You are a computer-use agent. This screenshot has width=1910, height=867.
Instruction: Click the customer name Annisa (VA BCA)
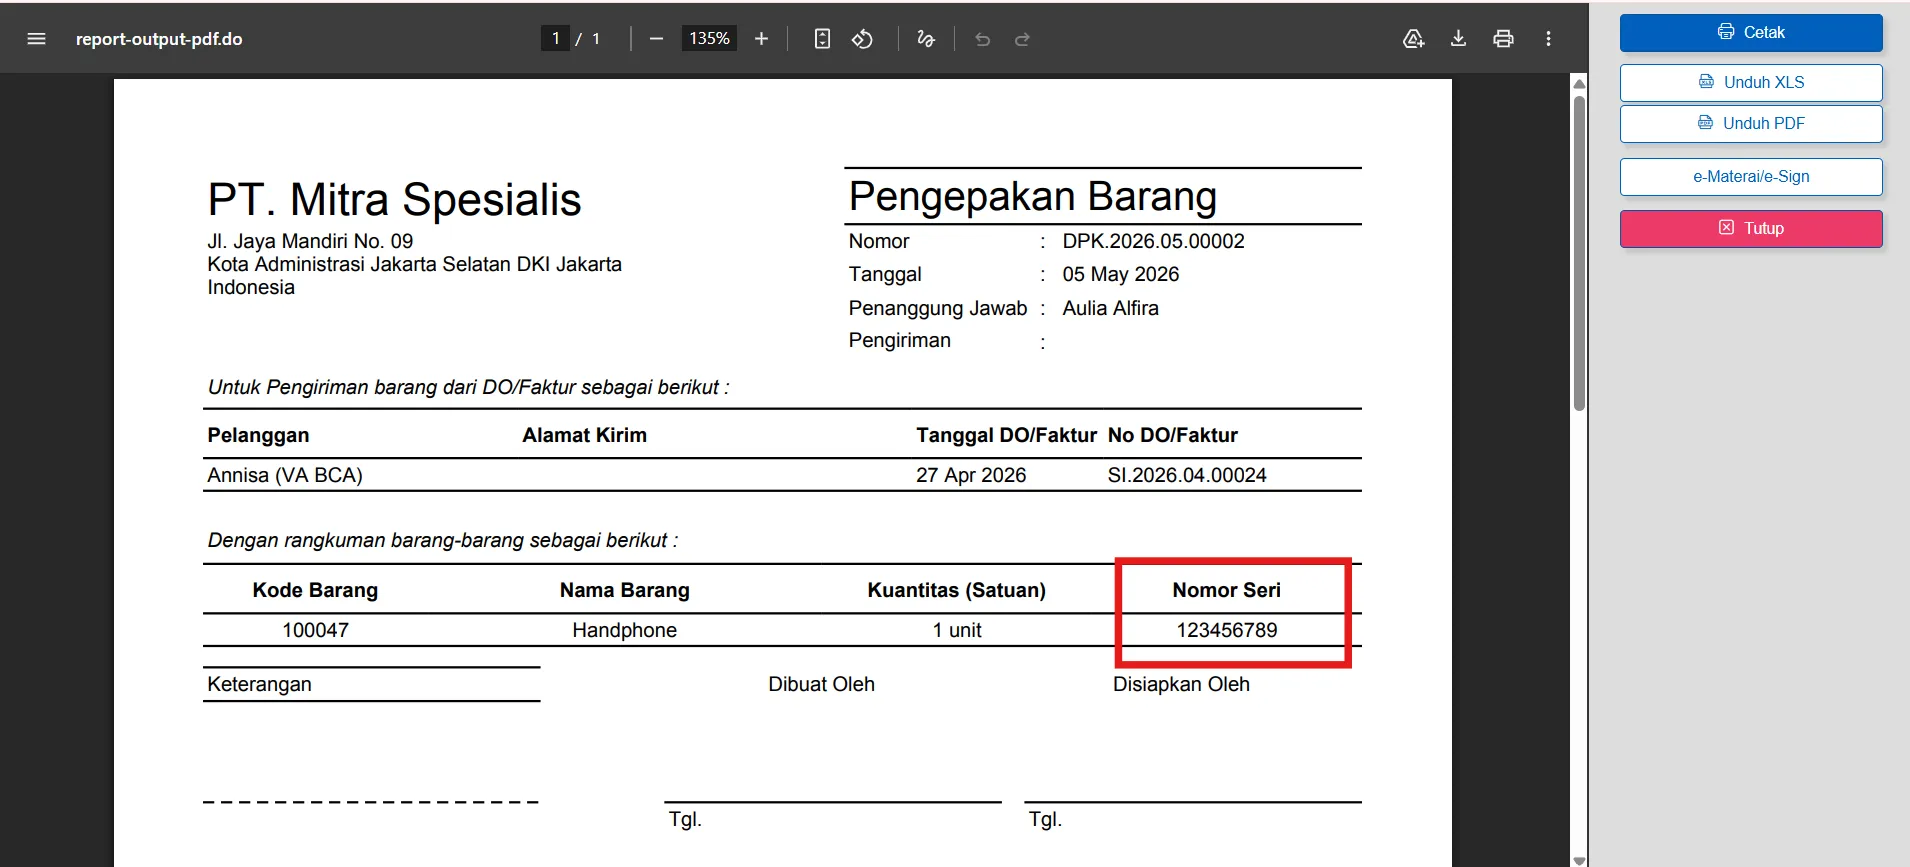coord(285,475)
